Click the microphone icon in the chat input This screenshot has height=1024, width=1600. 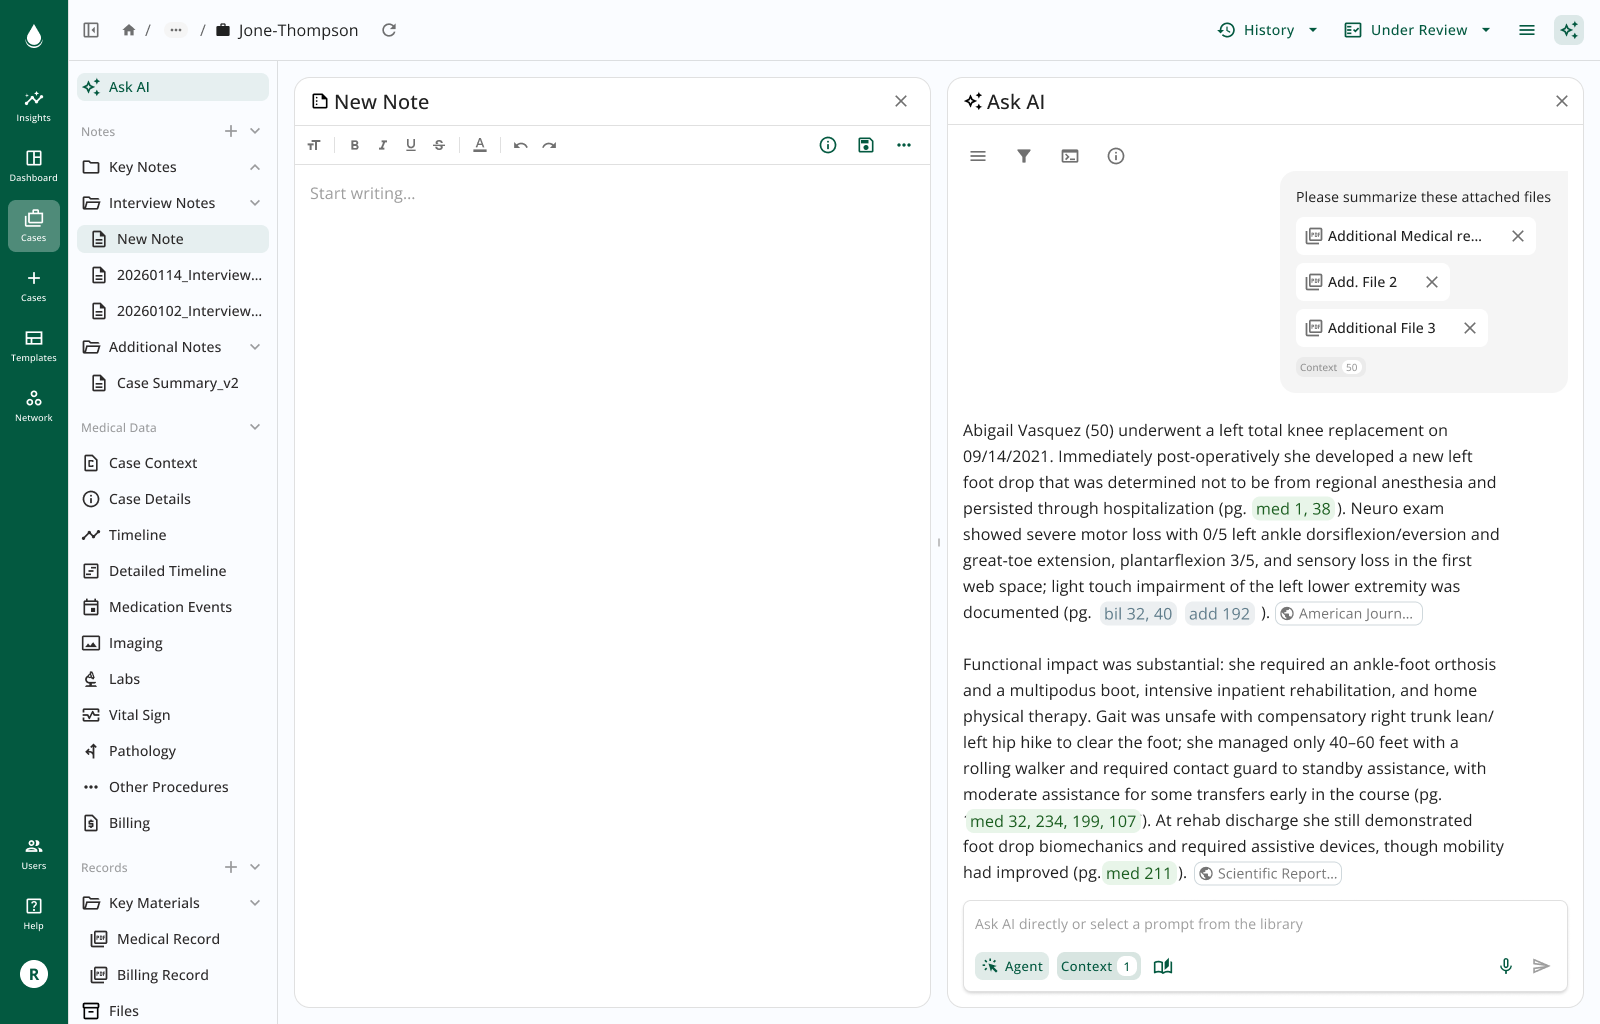pyautogui.click(x=1505, y=966)
